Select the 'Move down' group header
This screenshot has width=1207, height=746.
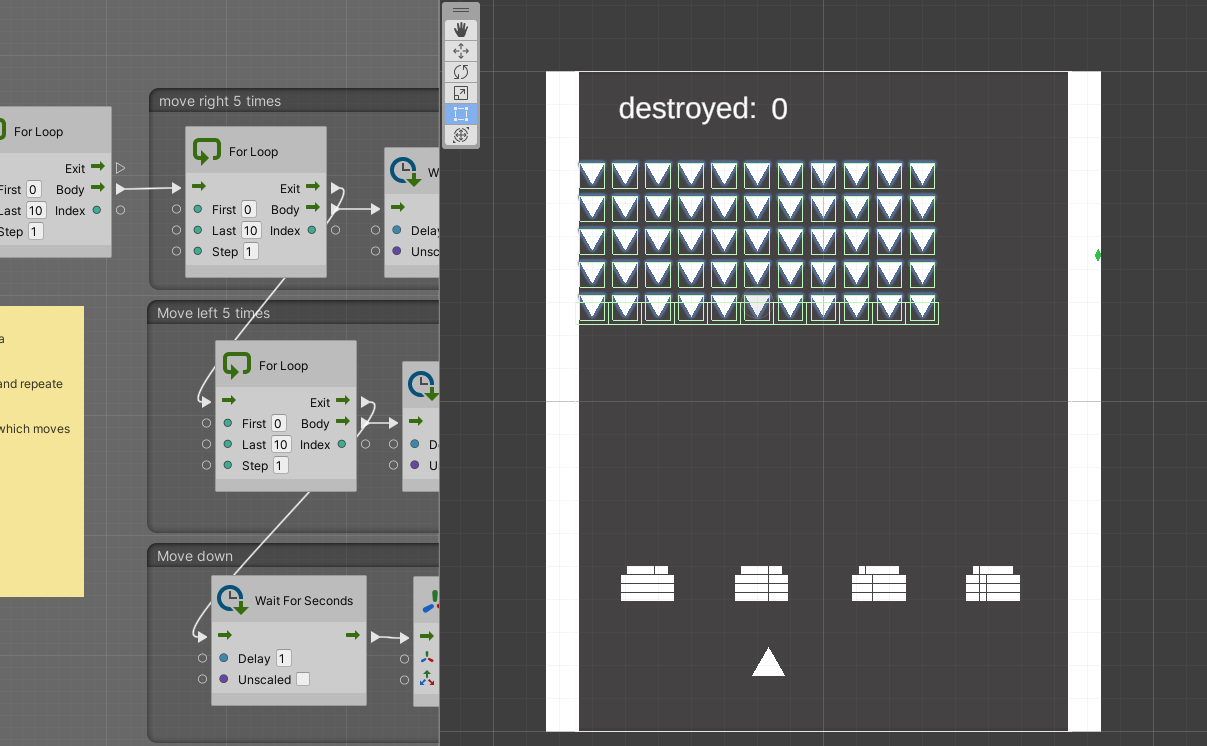coord(293,556)
